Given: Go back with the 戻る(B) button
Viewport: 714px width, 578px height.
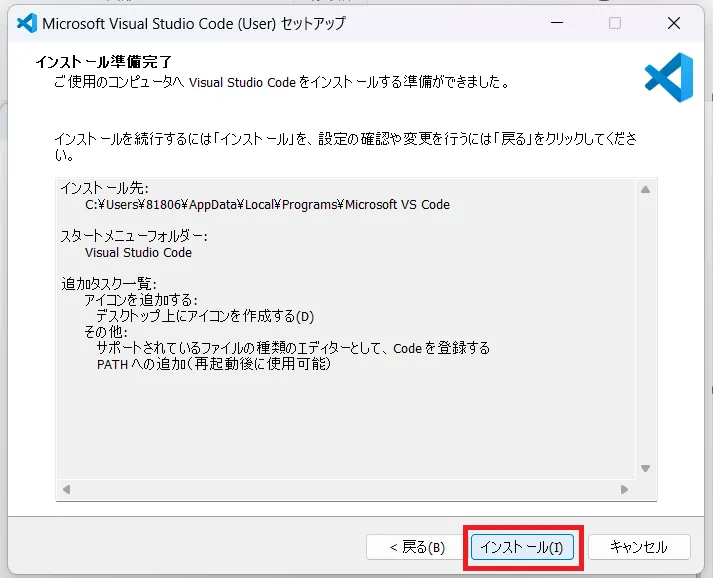Looking at the screenshot, I should point(417,547).
